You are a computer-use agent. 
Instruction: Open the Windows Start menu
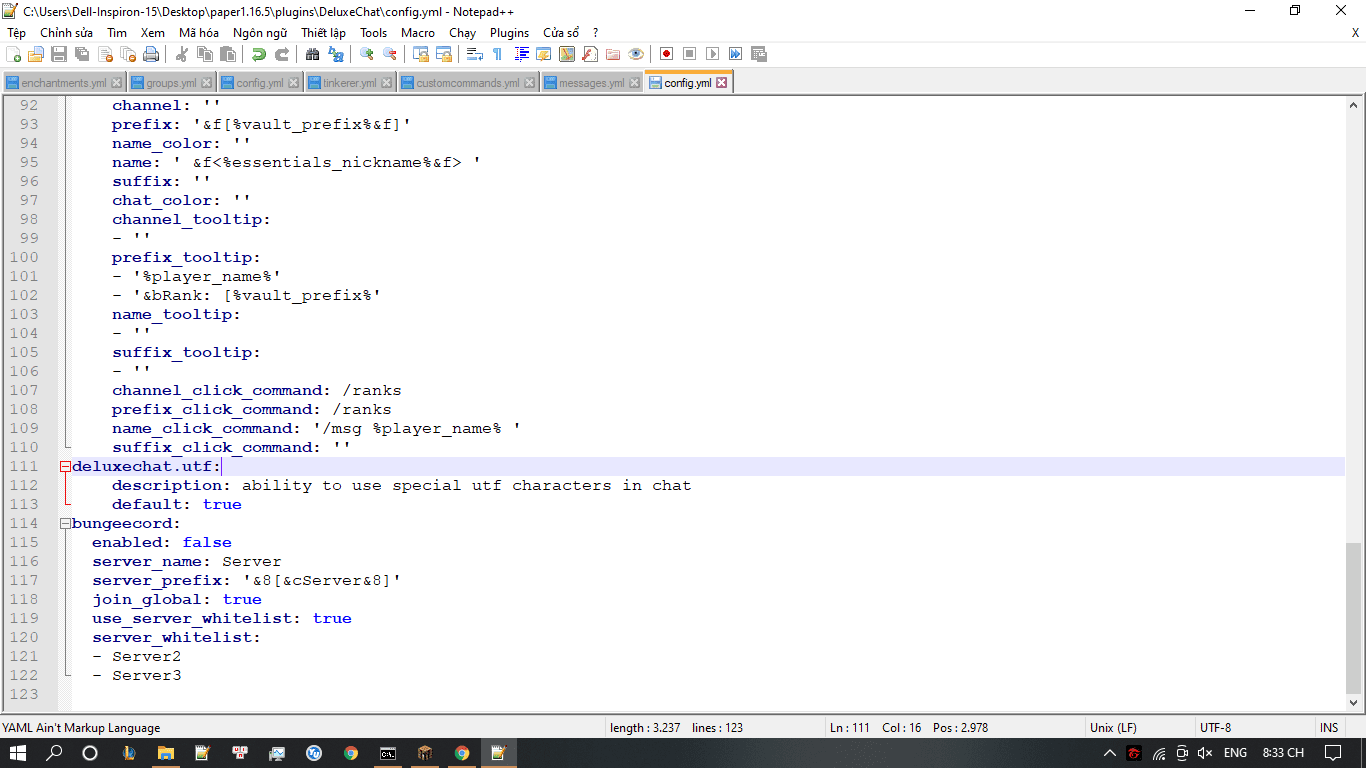(18, 753)
